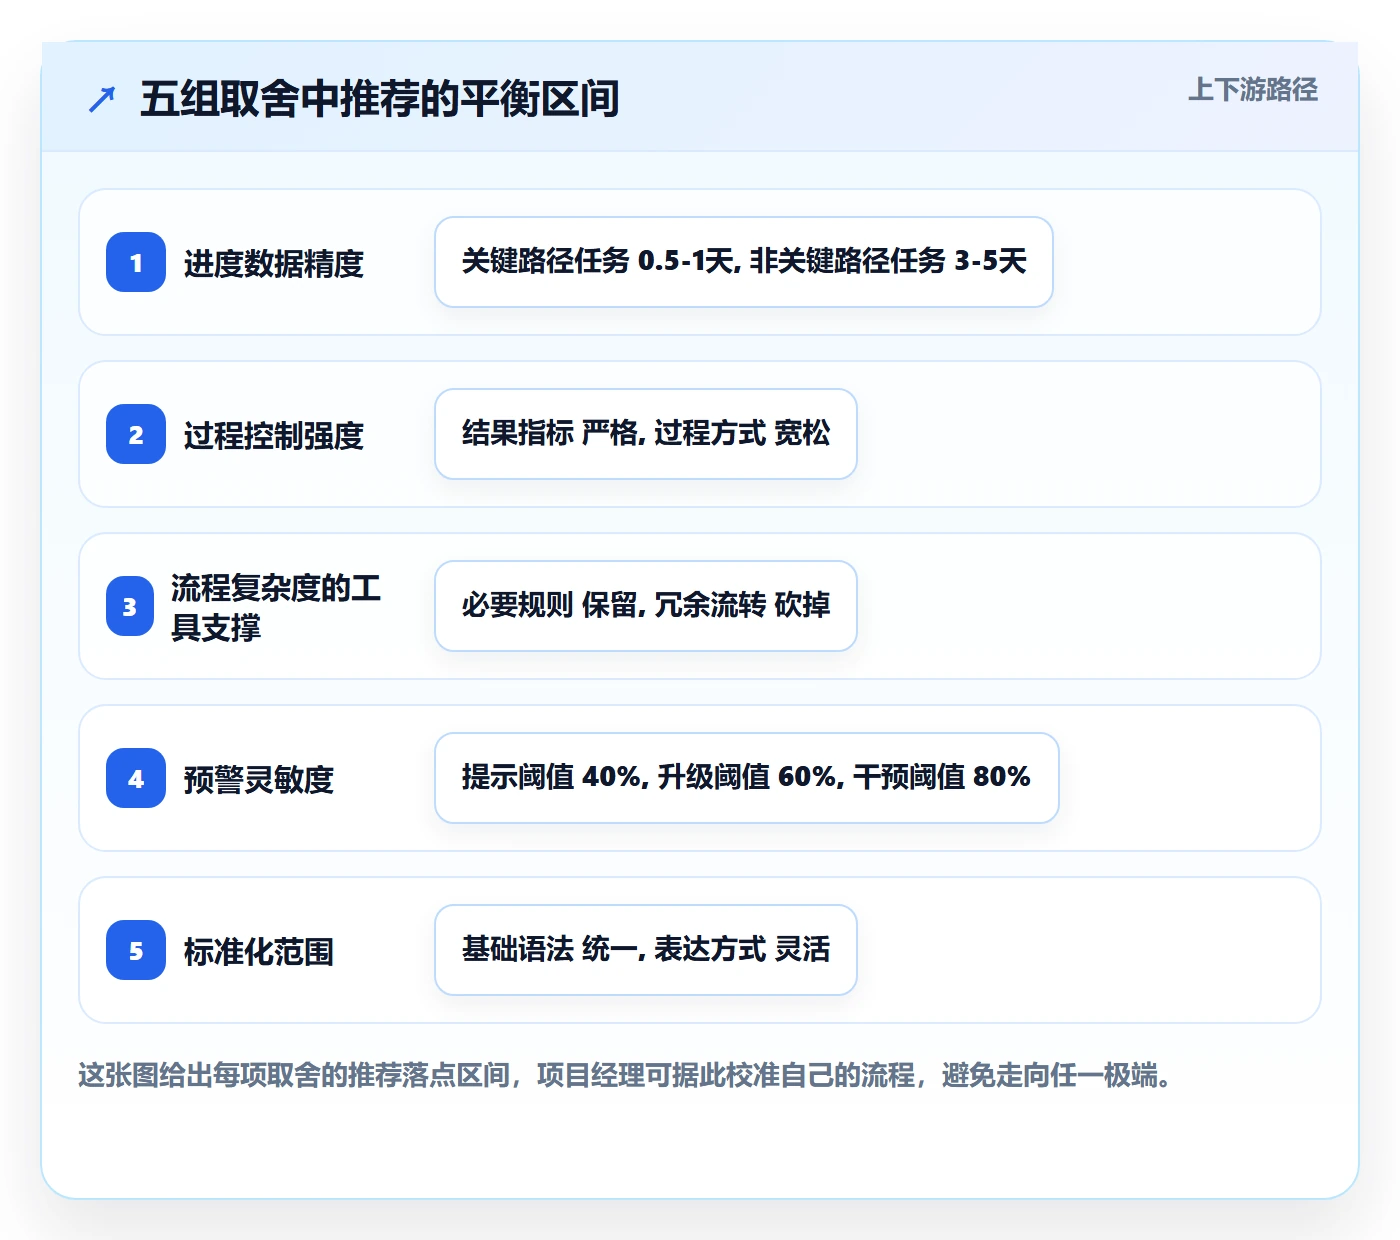Screen dimensions: 1400x1240
Task: Click the box 结果指标 严格, 过程方式 宽松
Action: tap(646, 434)
